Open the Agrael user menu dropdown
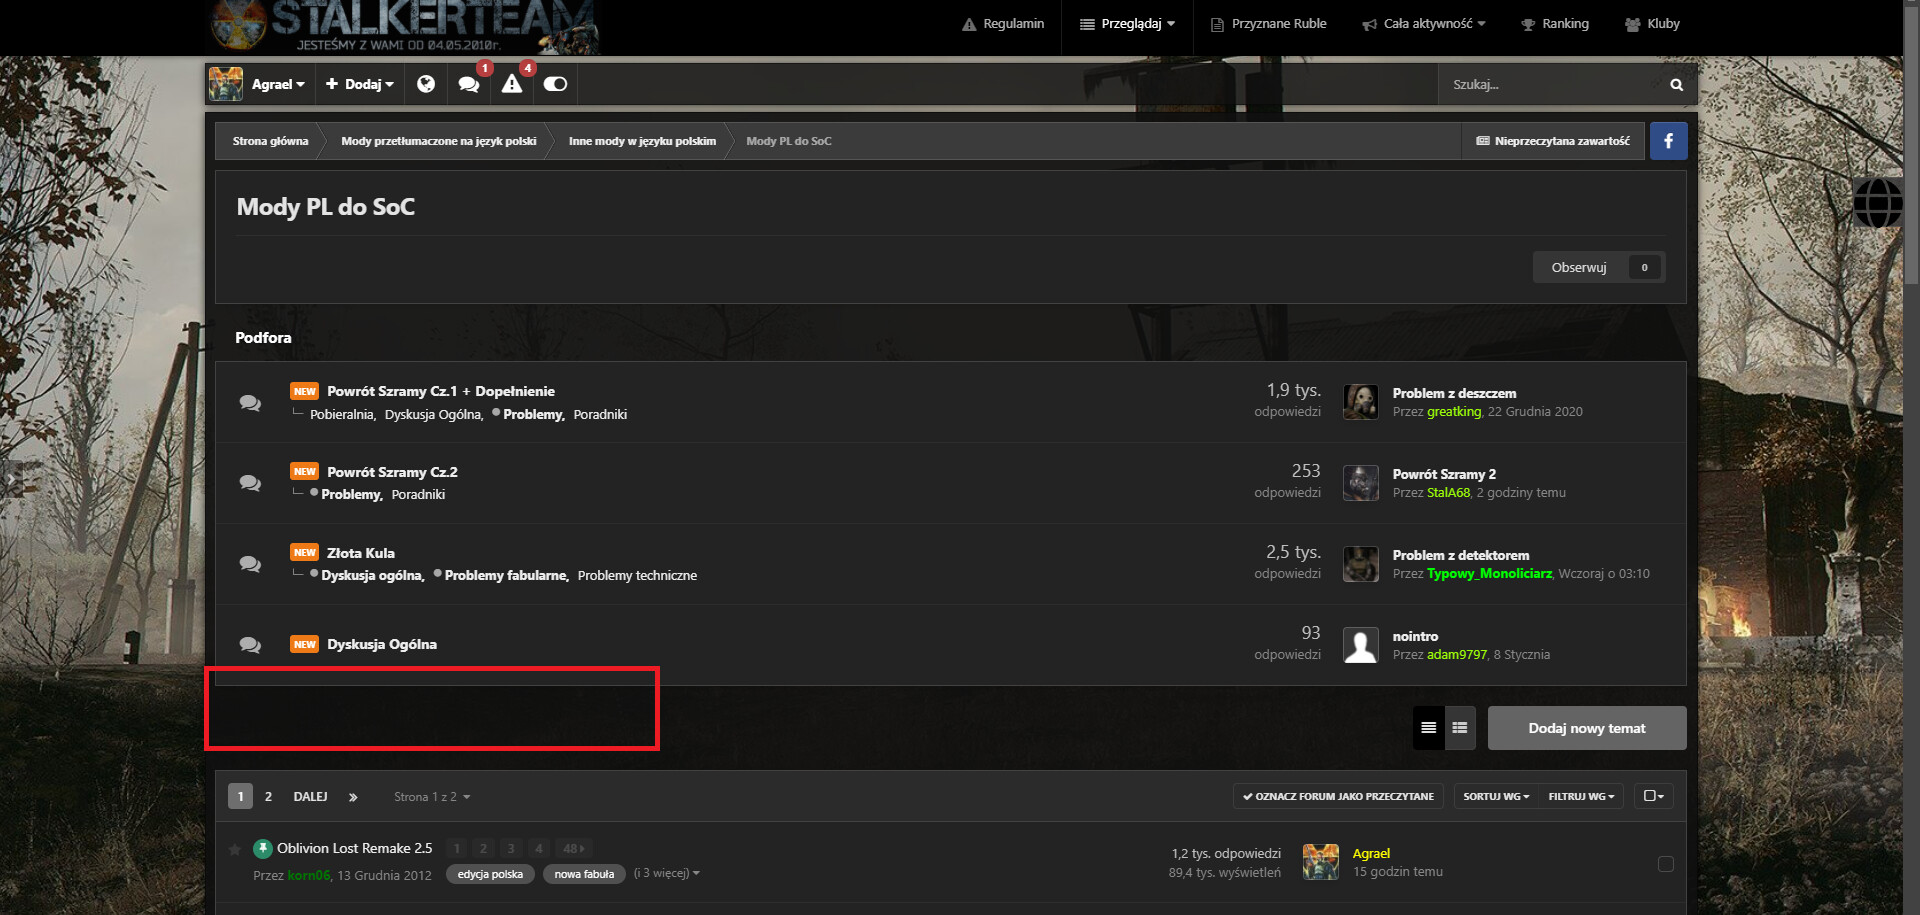 tap(278, 85)
